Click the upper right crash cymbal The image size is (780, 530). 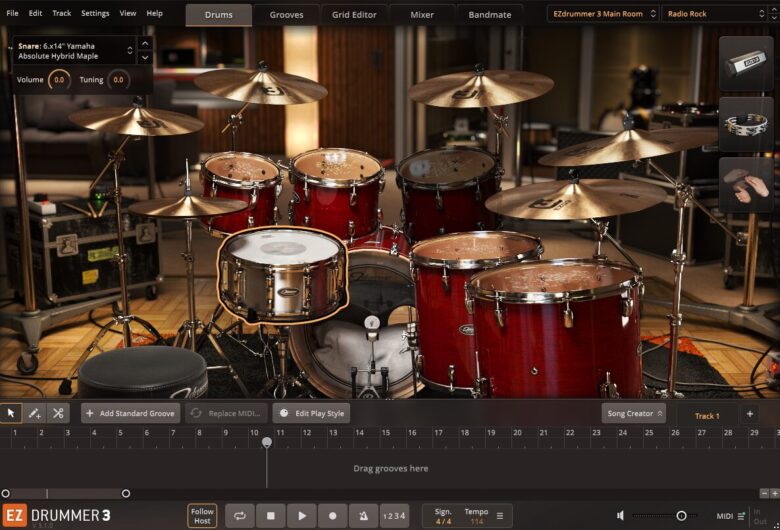pos(480,89)
